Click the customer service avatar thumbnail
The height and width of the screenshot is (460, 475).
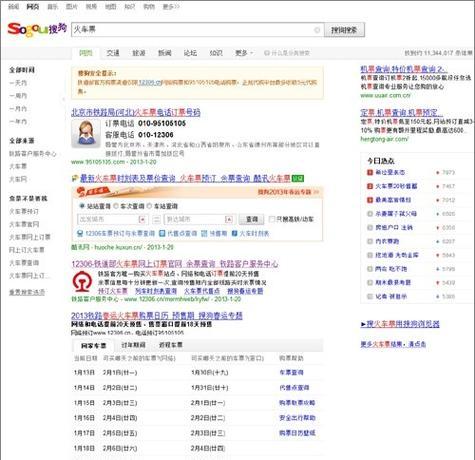pyautogui.click(x=86, y=133)
